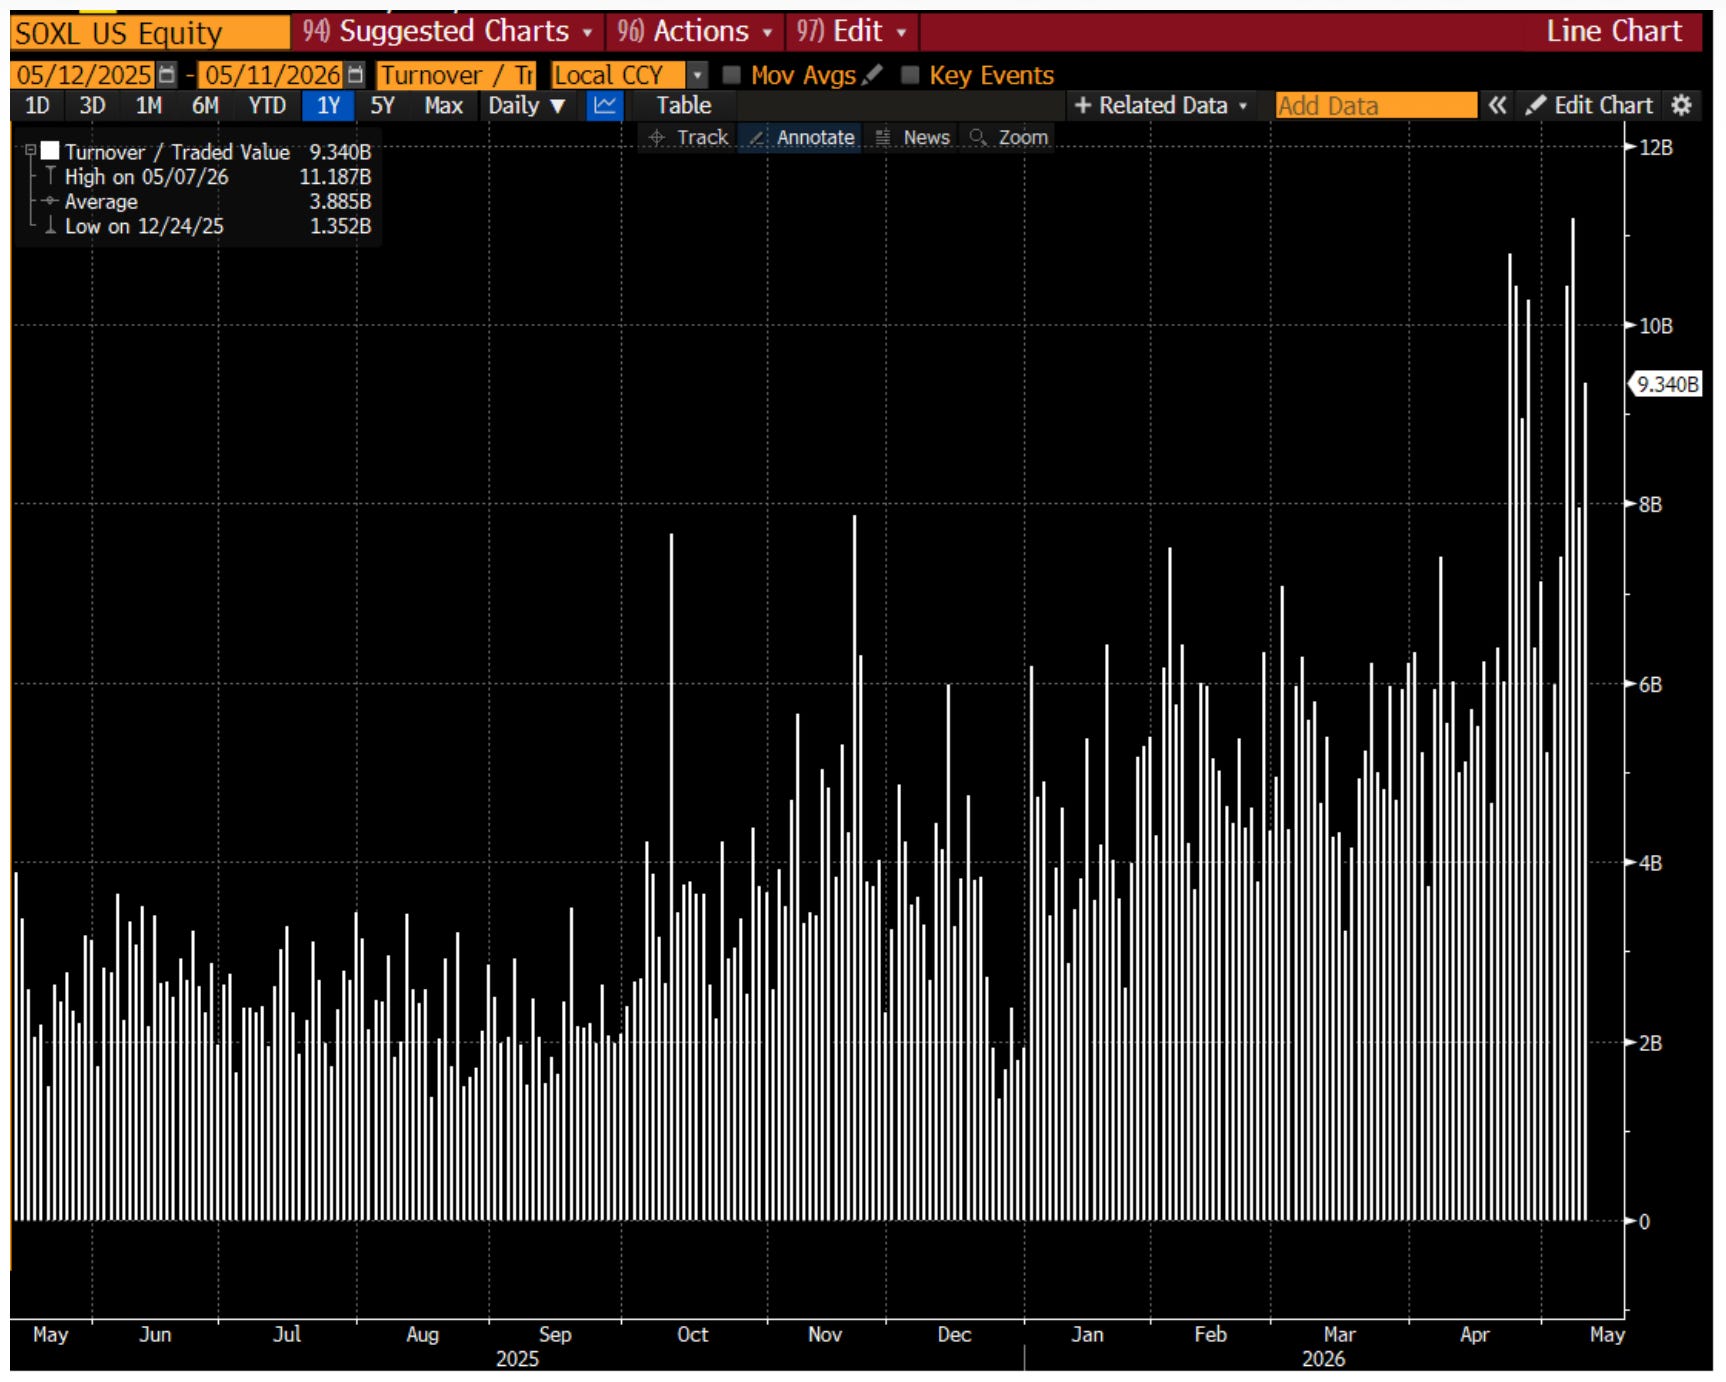Screen dimensions: 1726x1382
Task: Collapse panel with double chevron icon
Action: (x=1497, y=105)
